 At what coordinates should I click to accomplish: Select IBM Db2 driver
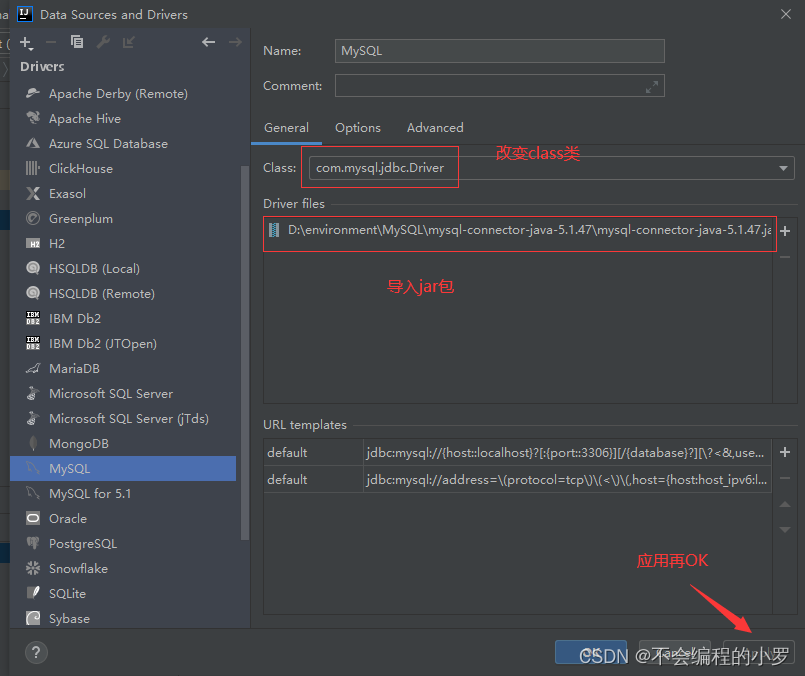tap(123, 318)
